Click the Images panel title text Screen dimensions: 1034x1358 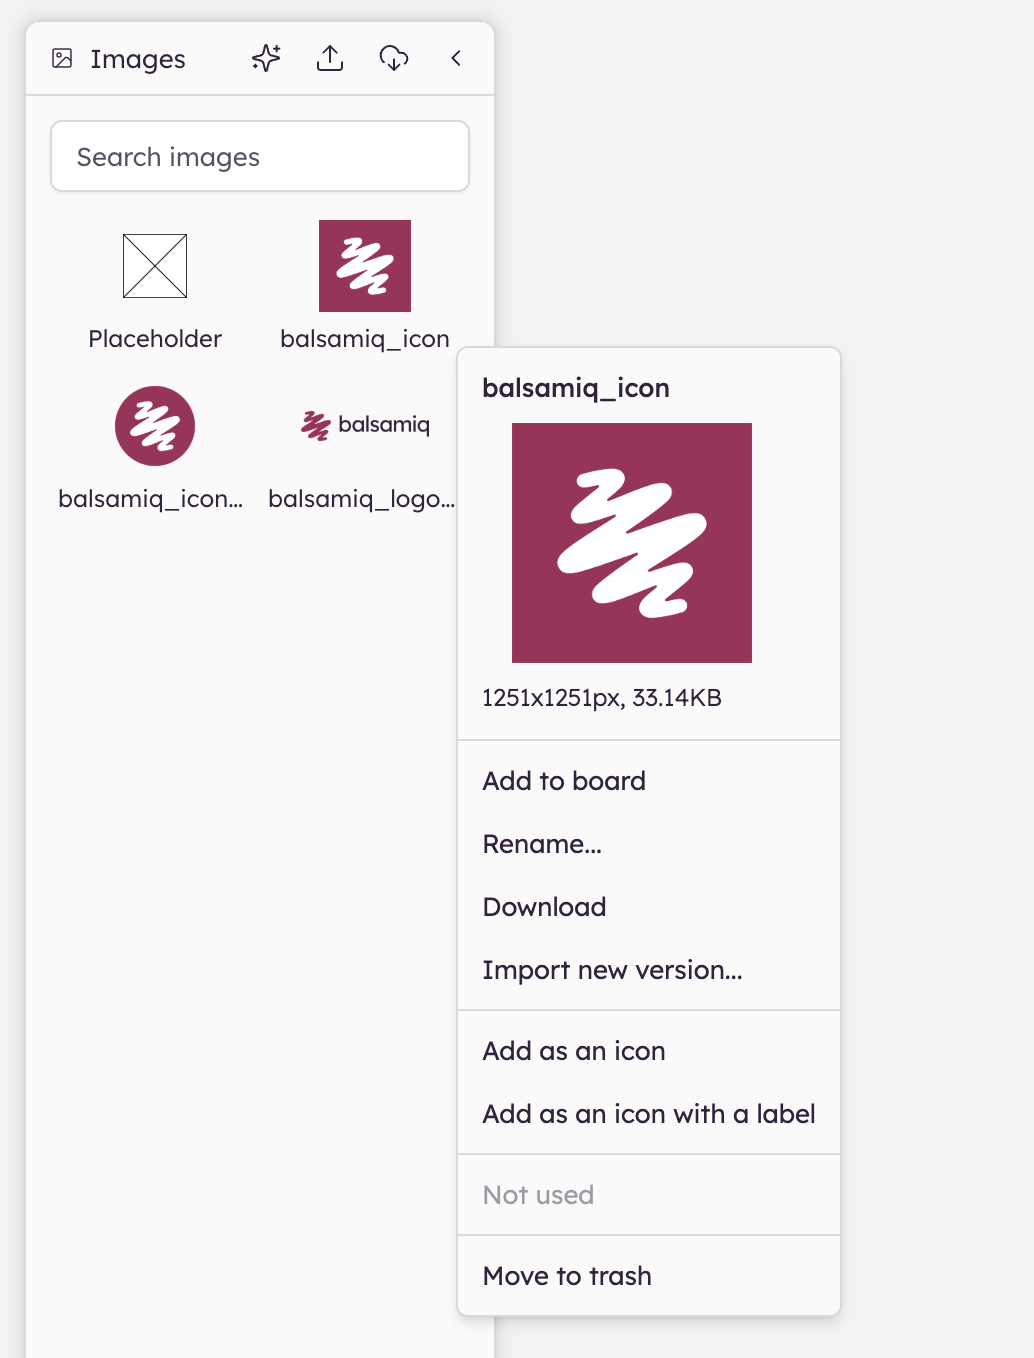(x=138, y=60)
